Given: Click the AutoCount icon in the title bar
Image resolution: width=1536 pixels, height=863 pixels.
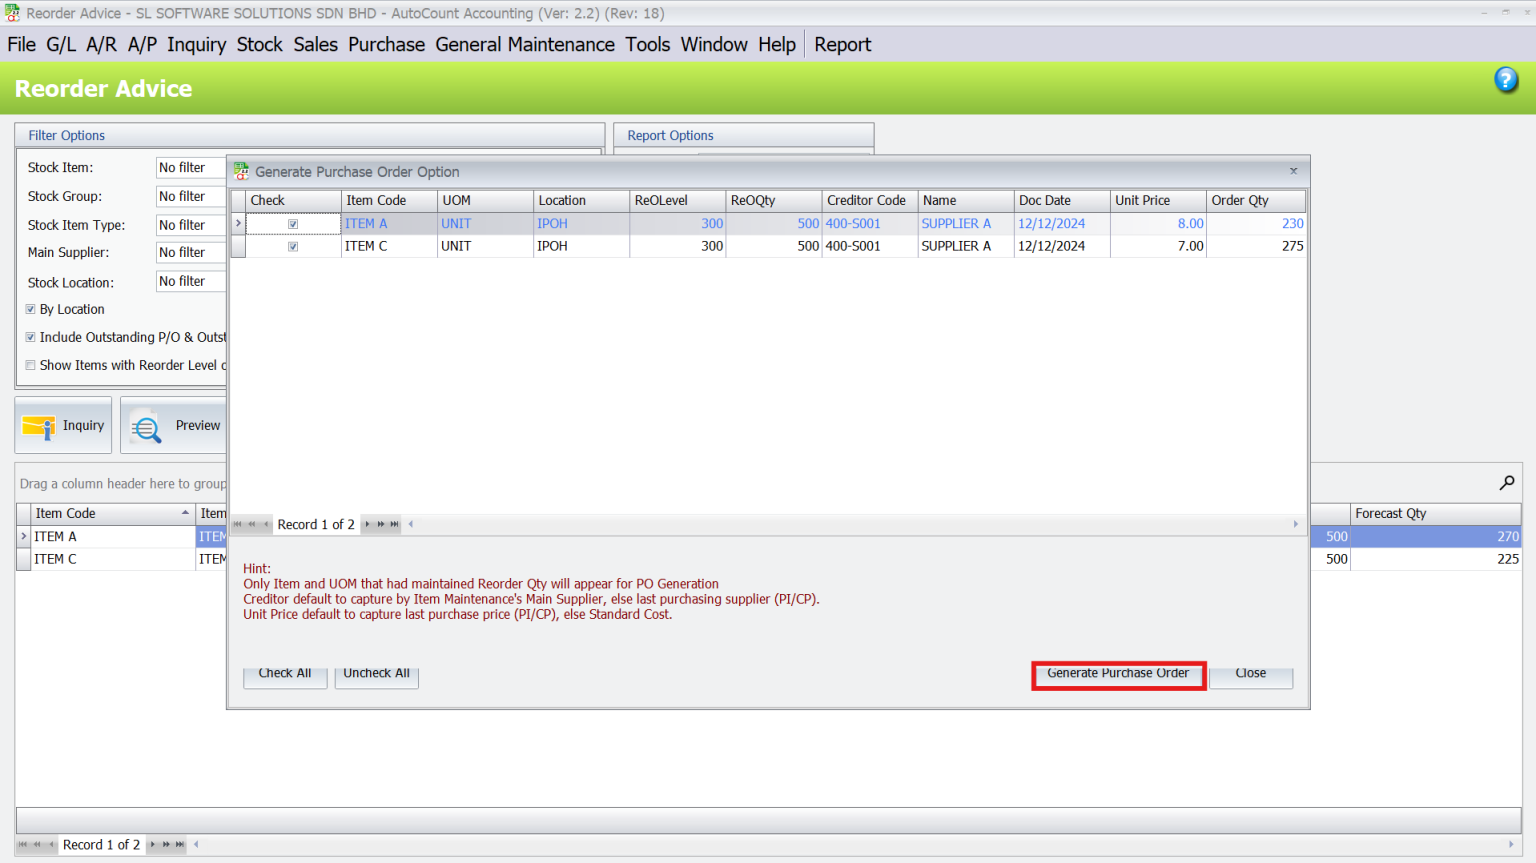Looking at the screenshot, I should [11, 12].
